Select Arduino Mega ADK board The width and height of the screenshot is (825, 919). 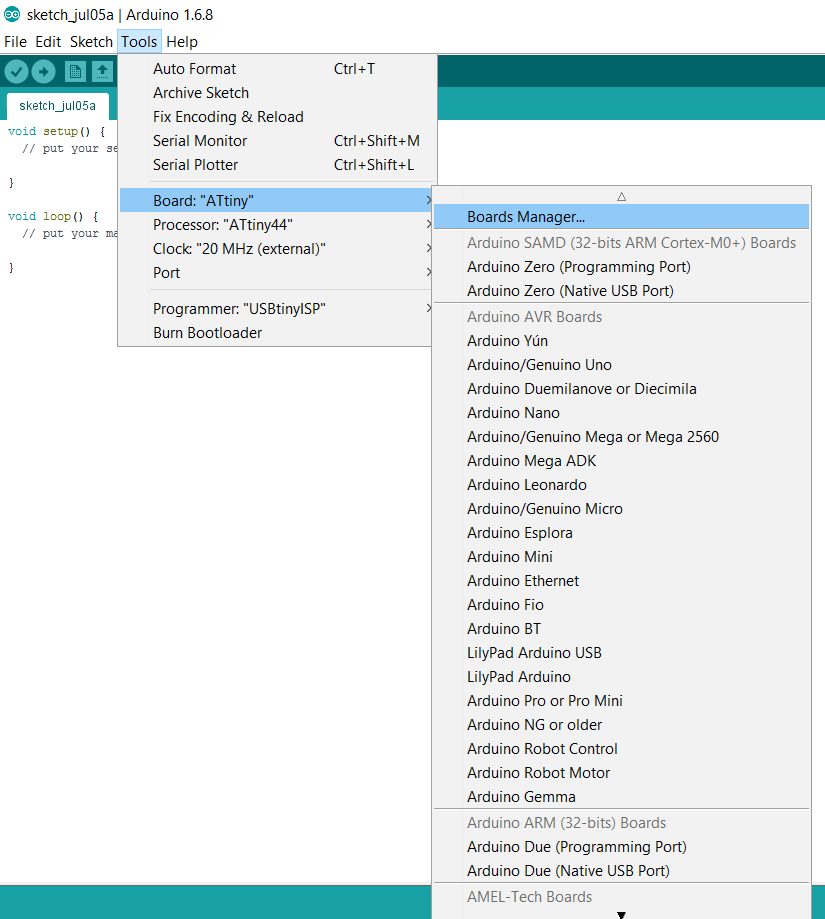pos(622,461)
